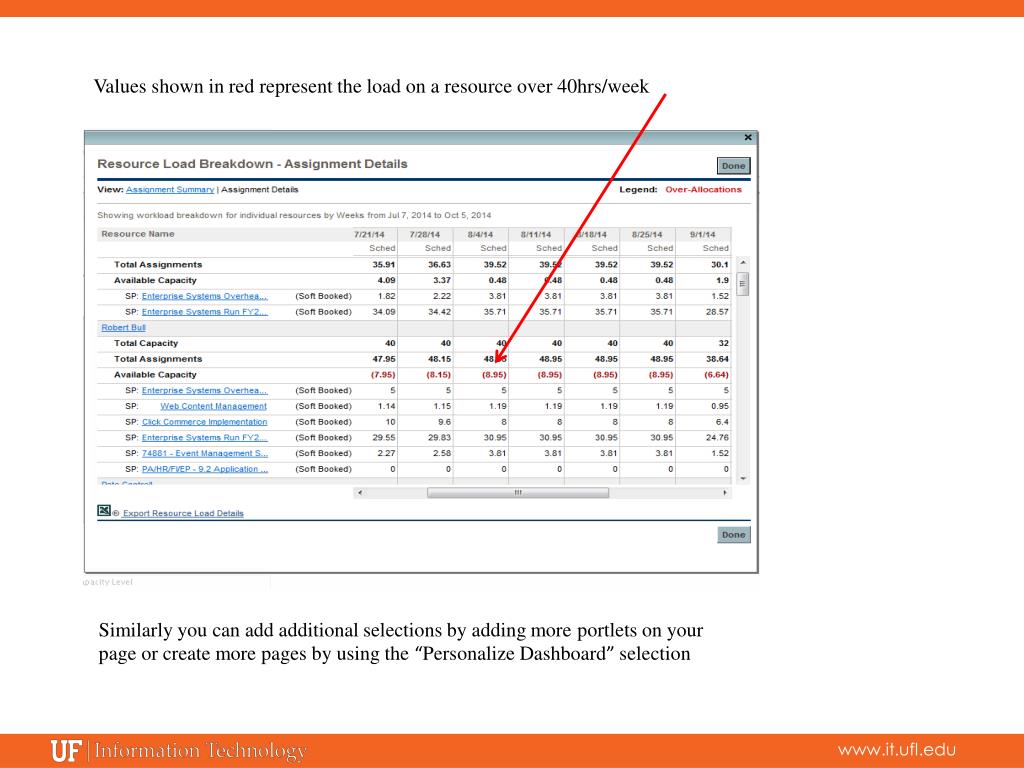1024x768 pixels.
Task: Click the 29.55 Enterprise Systems Run value
Action: coord(384,438)
